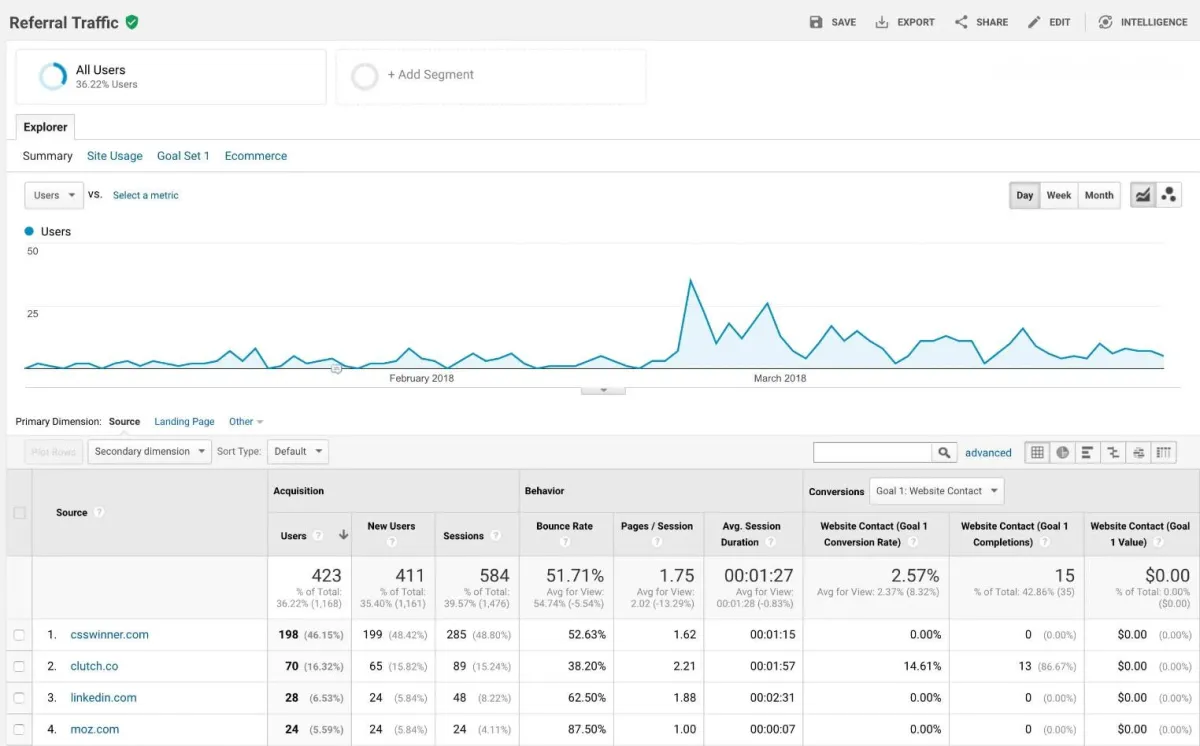
Task: Open the Explorer tab
Action: [46, 127]
